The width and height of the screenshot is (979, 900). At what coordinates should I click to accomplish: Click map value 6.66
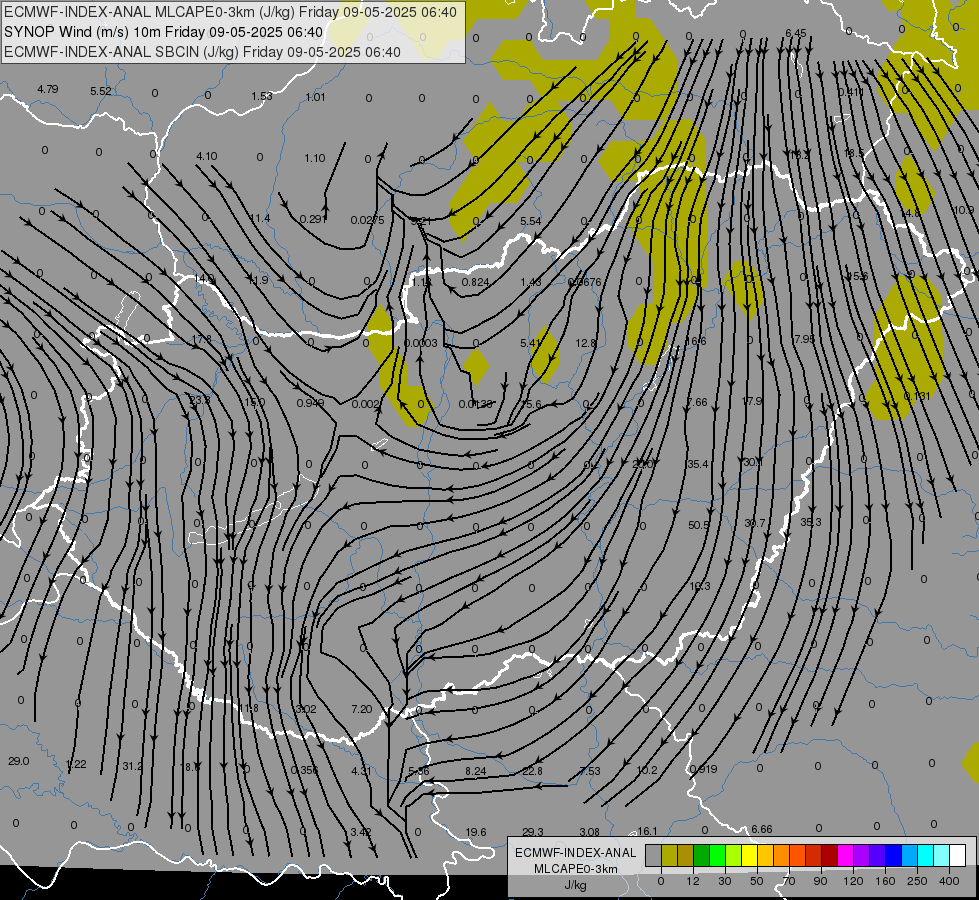point(762,829)
